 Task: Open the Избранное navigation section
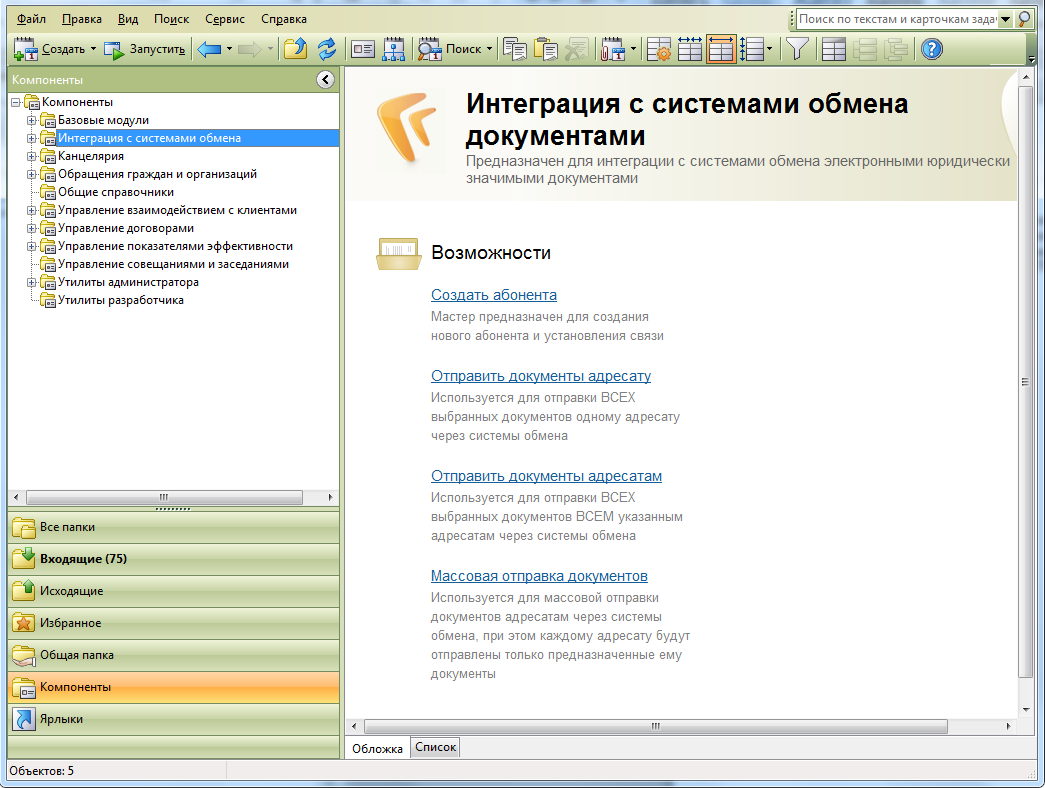click(x=173, y=623)
